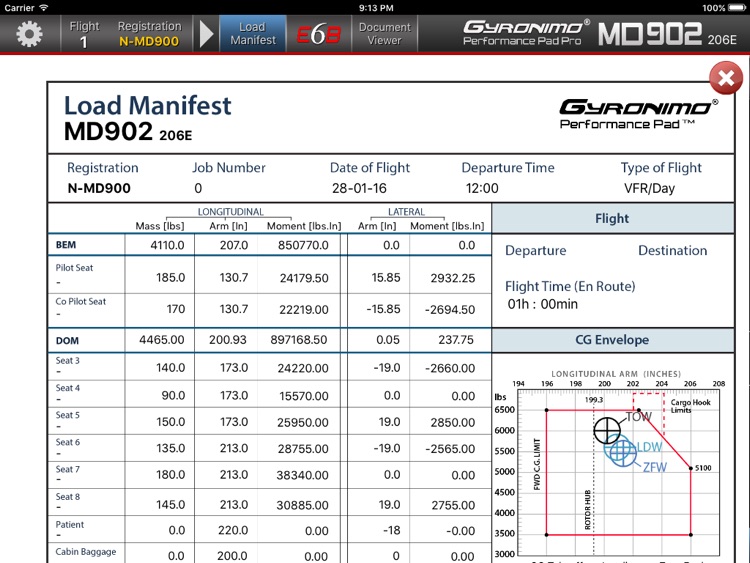Tap Seat 8 mass 145.0
Viewport: 750px width, 563px height.
click(x=171, y=505)
